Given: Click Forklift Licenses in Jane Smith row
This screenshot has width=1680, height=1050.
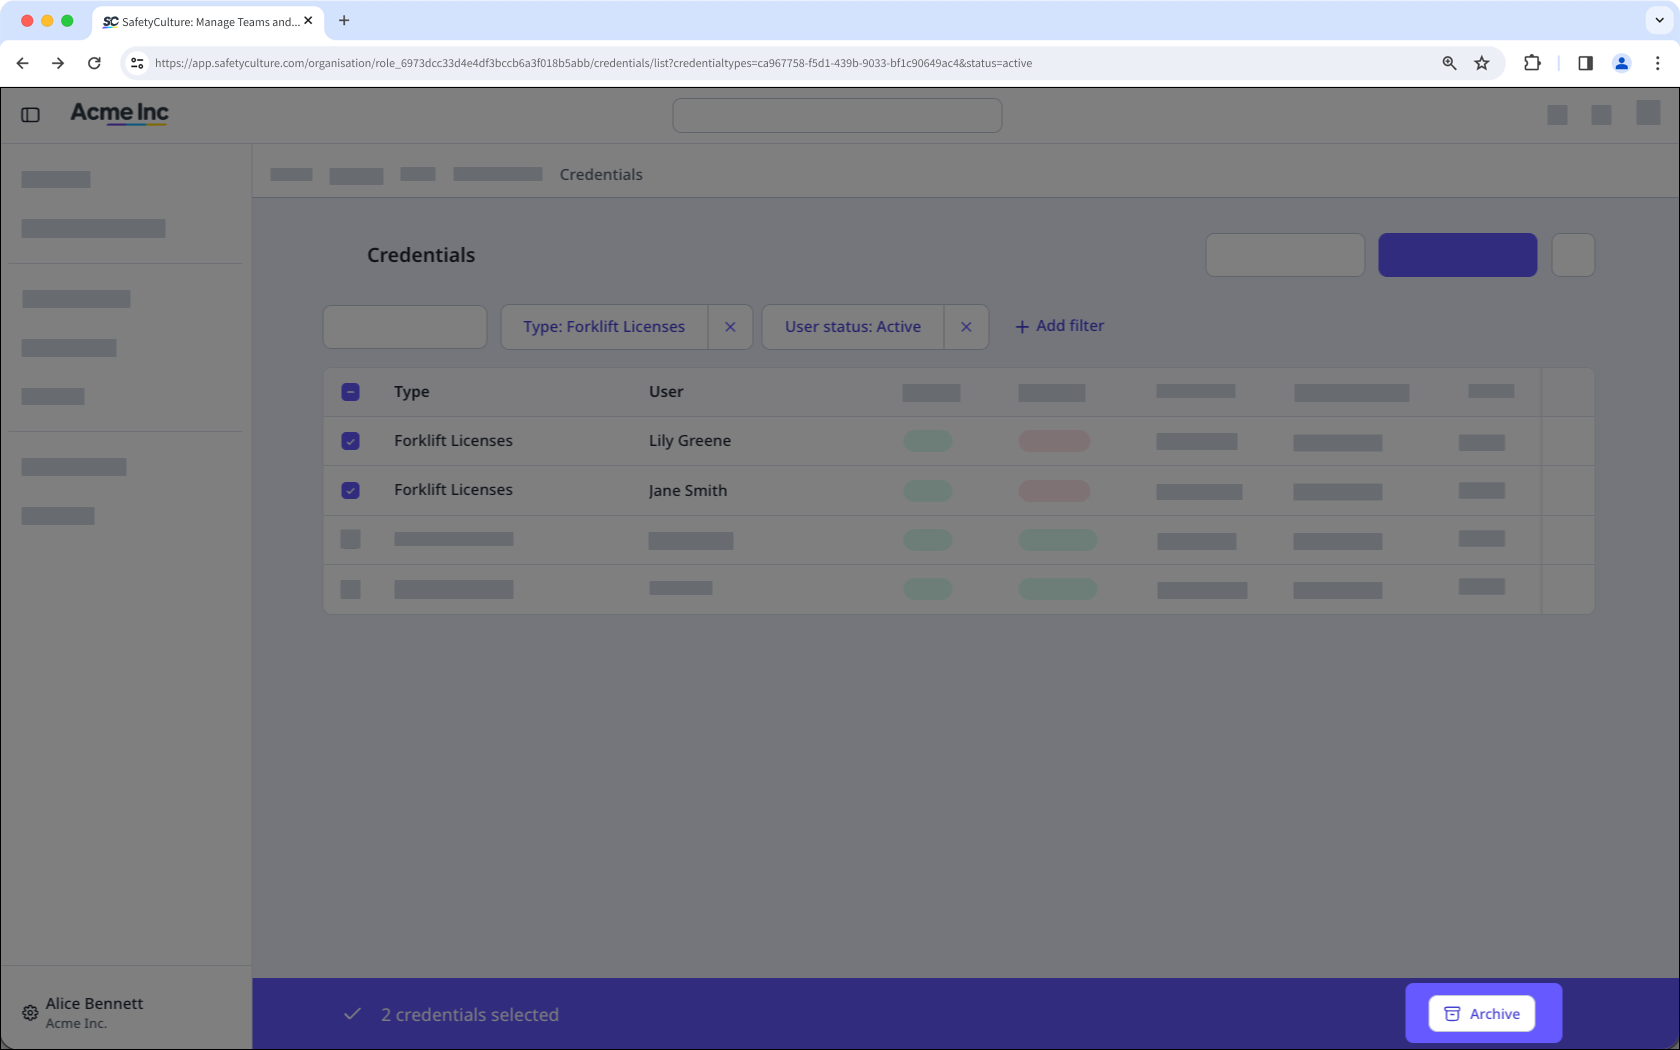Looking at the screenshot, I should pos(453,490).
